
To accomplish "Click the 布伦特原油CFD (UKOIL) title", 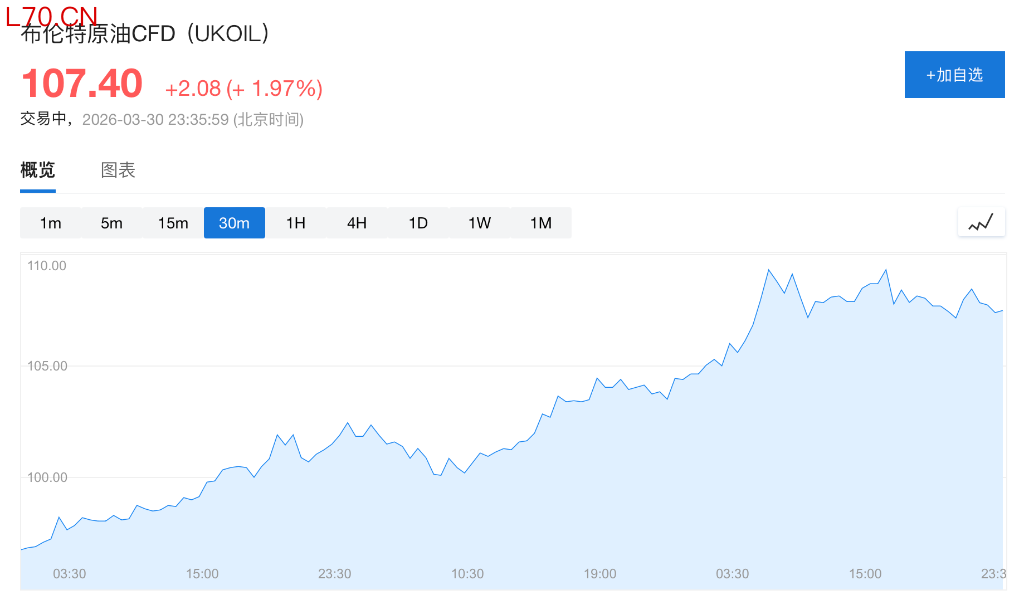I will click(x=146, y=34).
